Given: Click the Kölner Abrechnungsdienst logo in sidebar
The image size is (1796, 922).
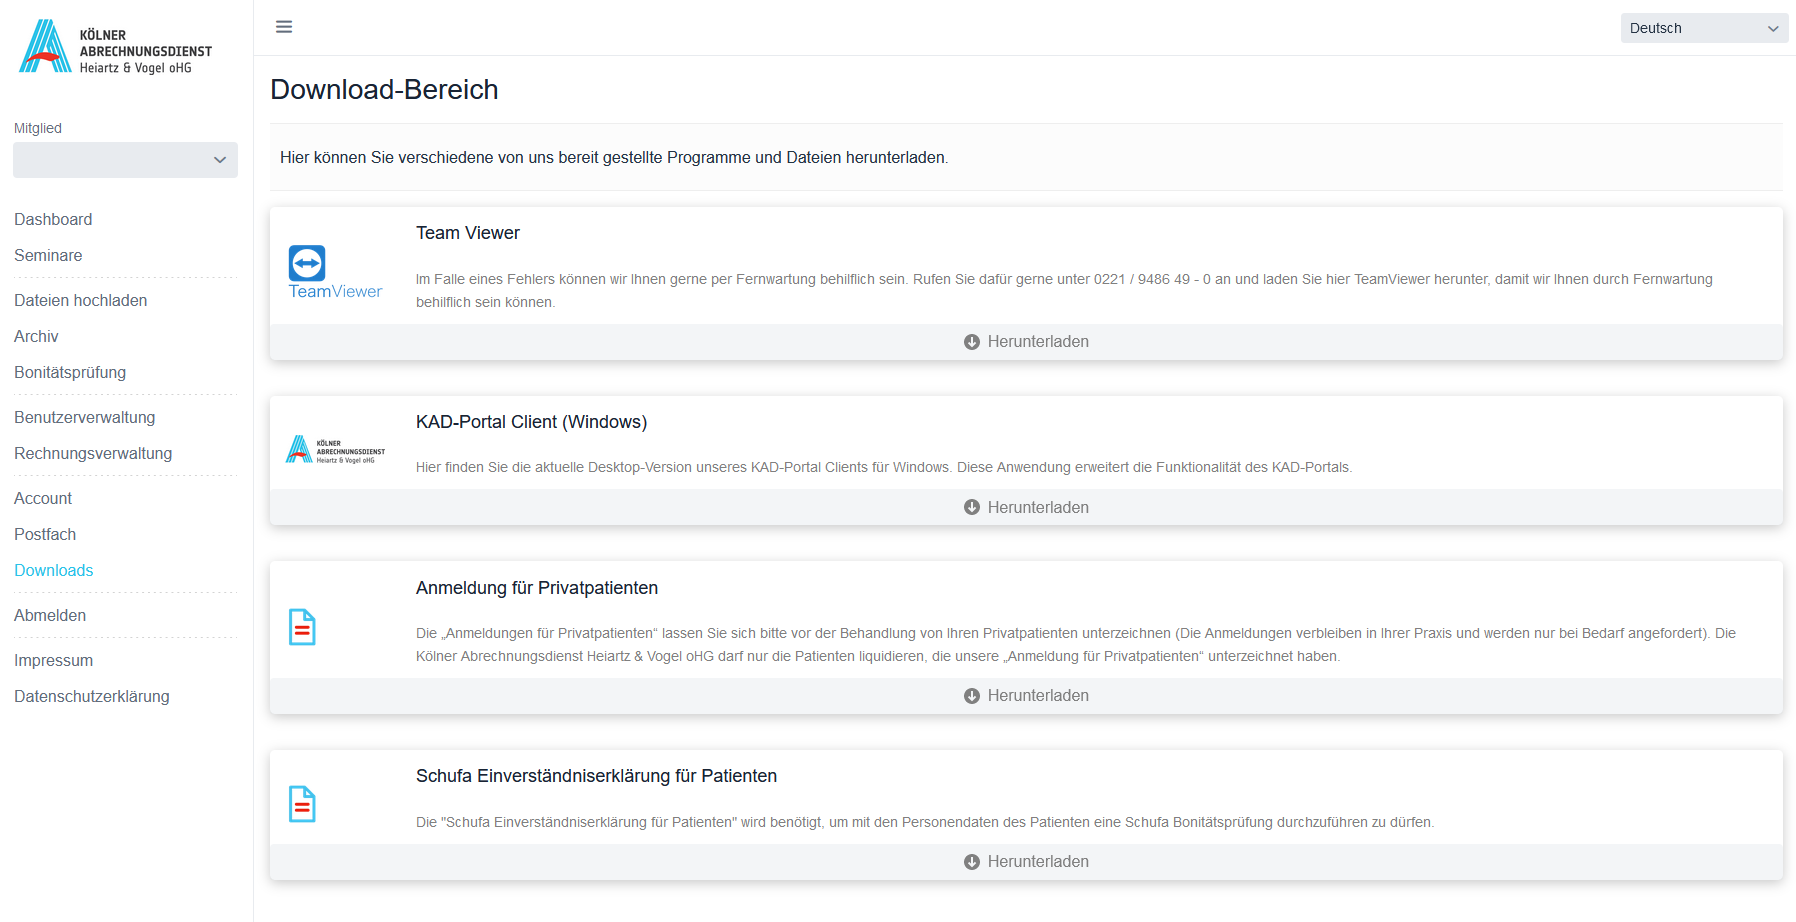Looking at the screenshot, I should pyautogui.click(x=116, y=47).
